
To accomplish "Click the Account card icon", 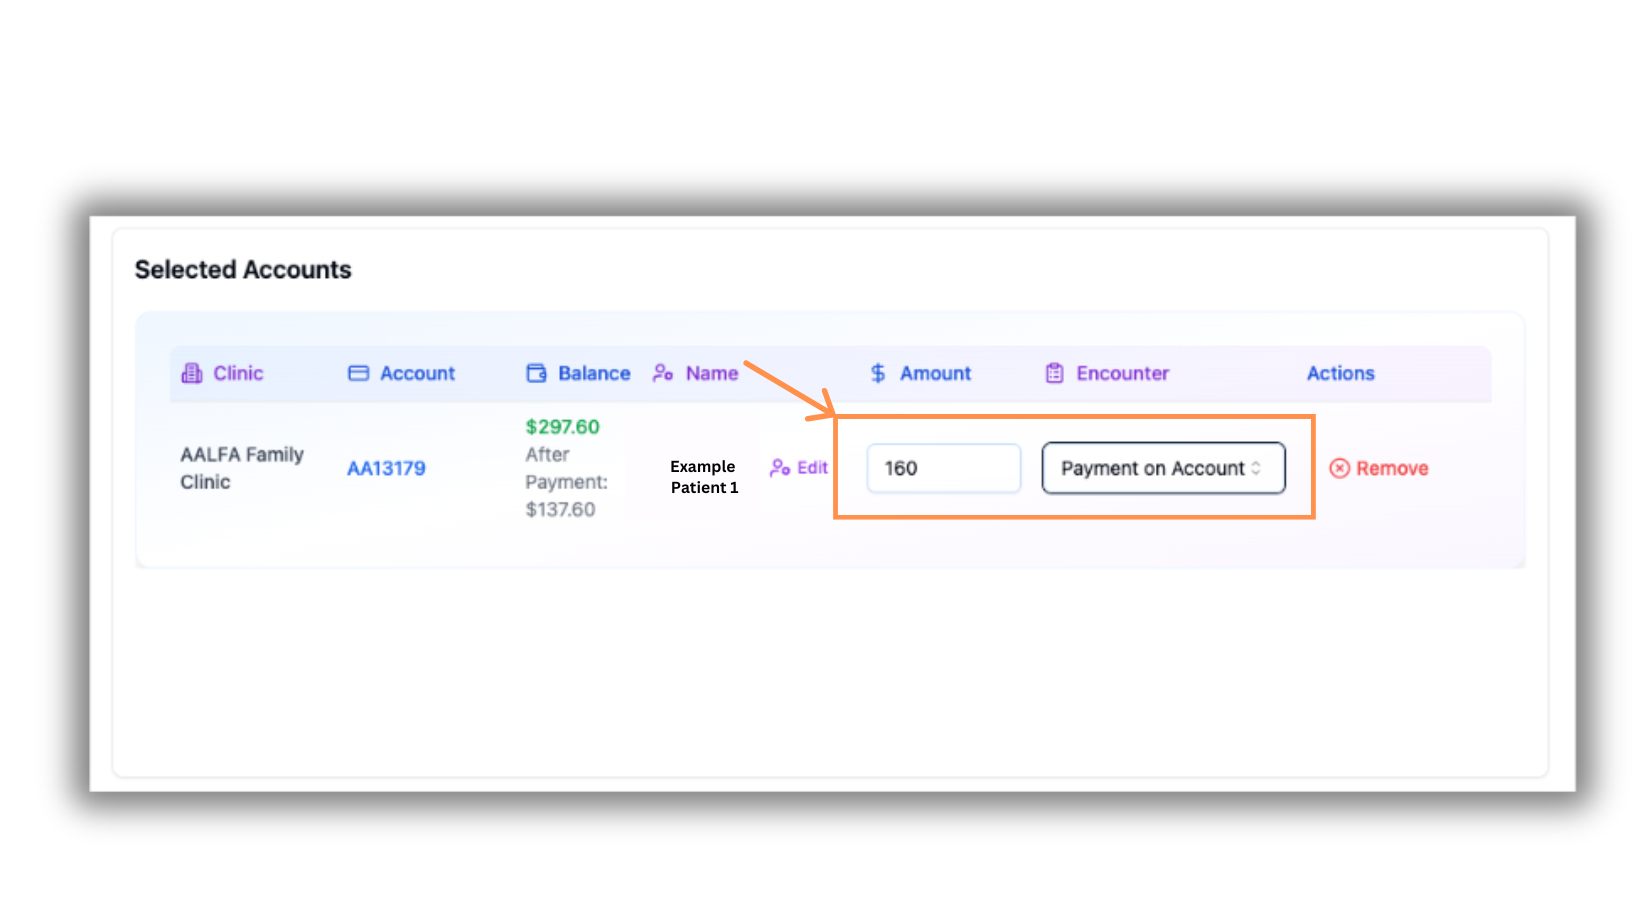I will click(358, 373).
